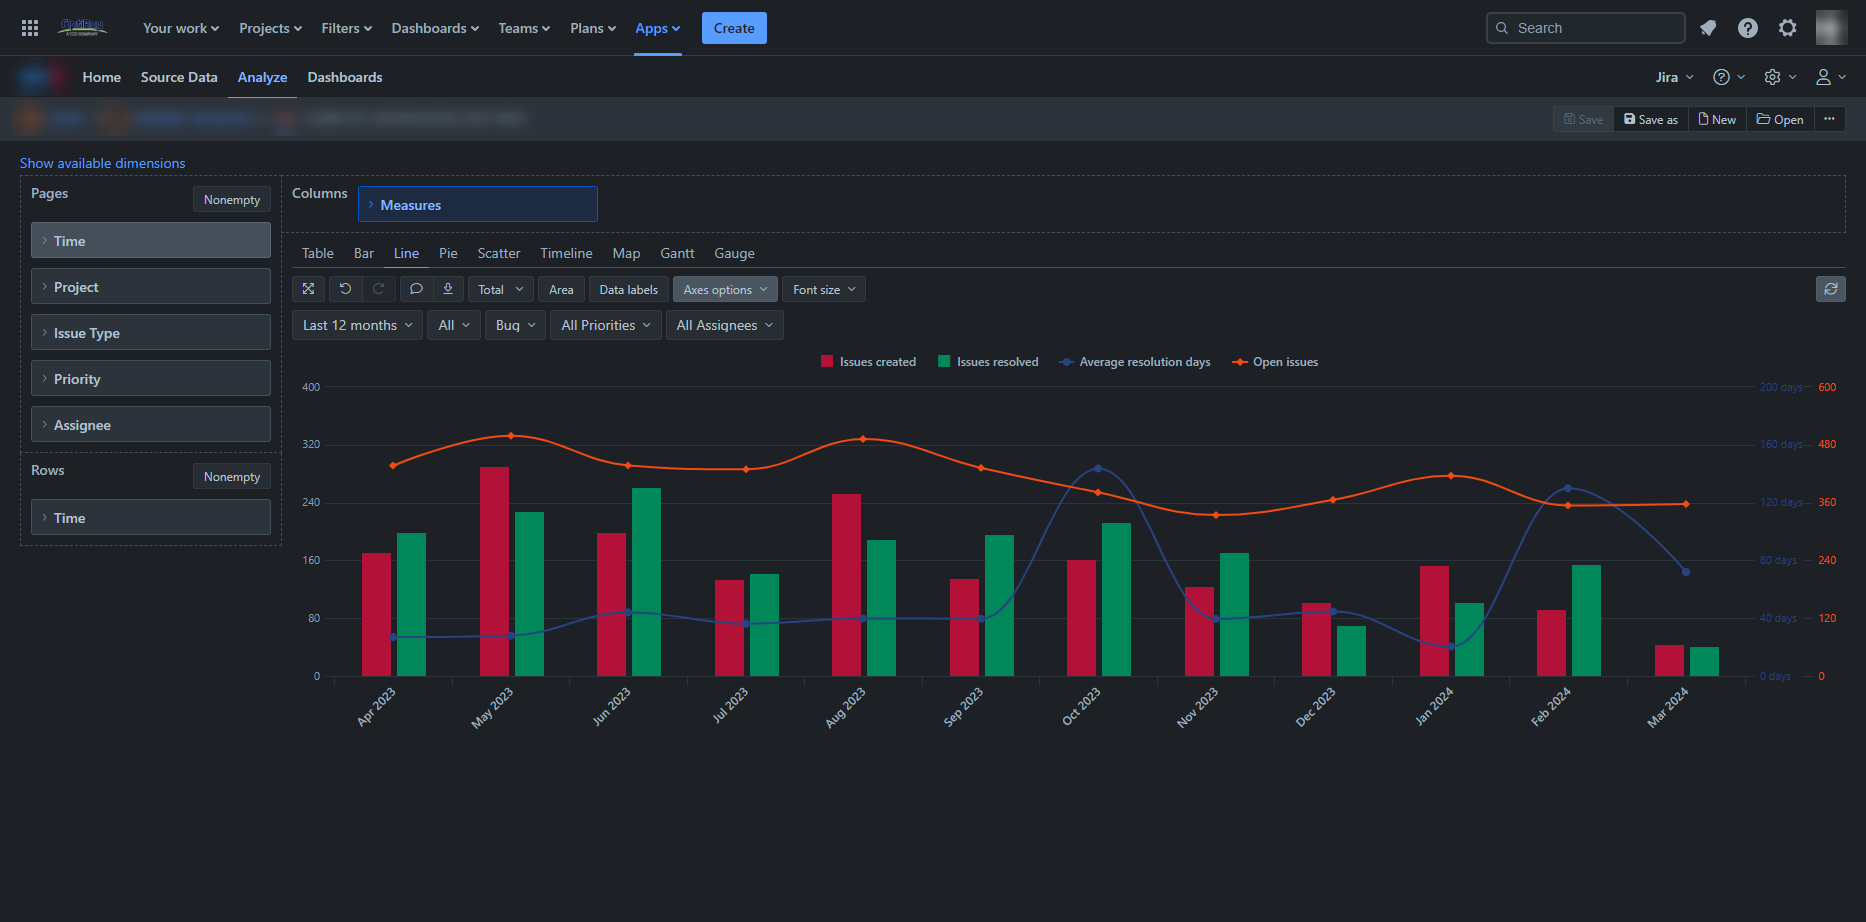Toggle Nonempty for Pages
1866x922 pixels.
point(232,200)
